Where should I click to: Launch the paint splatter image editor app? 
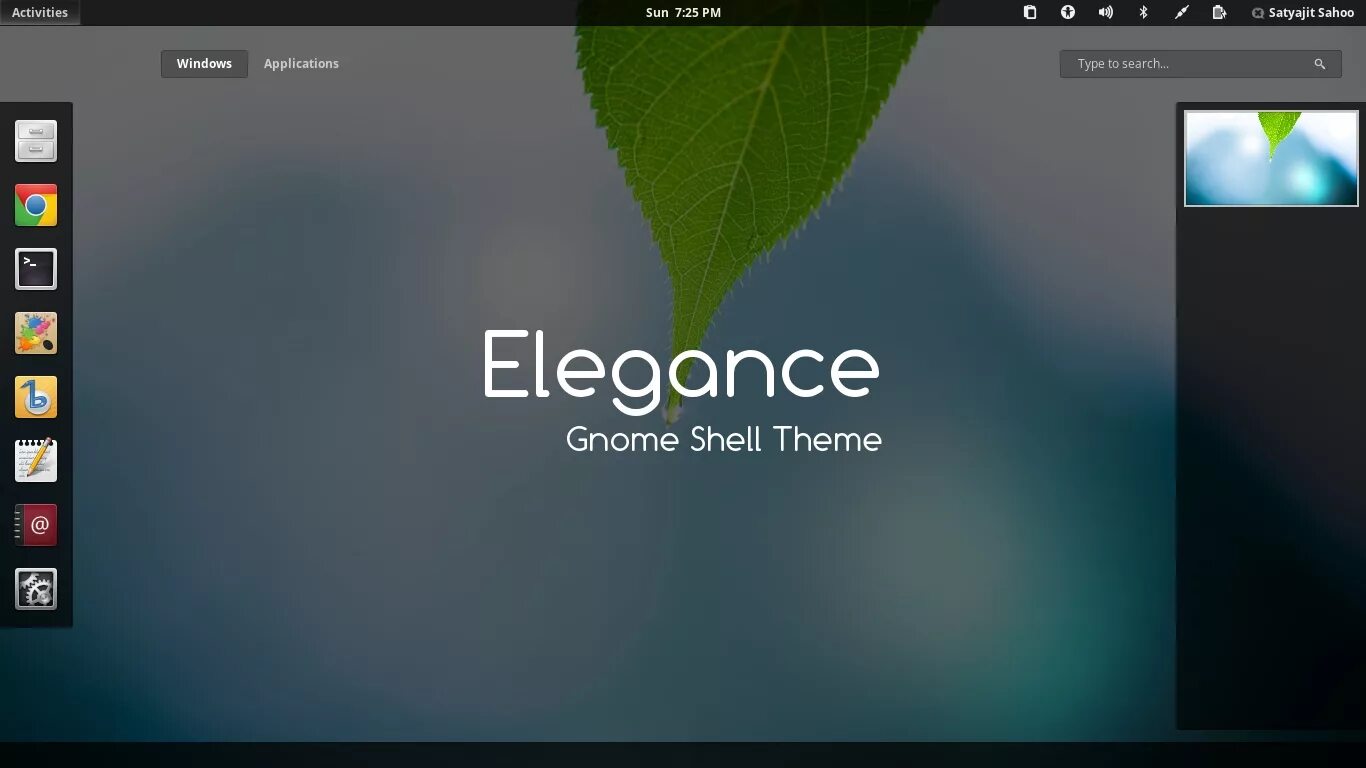point(36,332)
